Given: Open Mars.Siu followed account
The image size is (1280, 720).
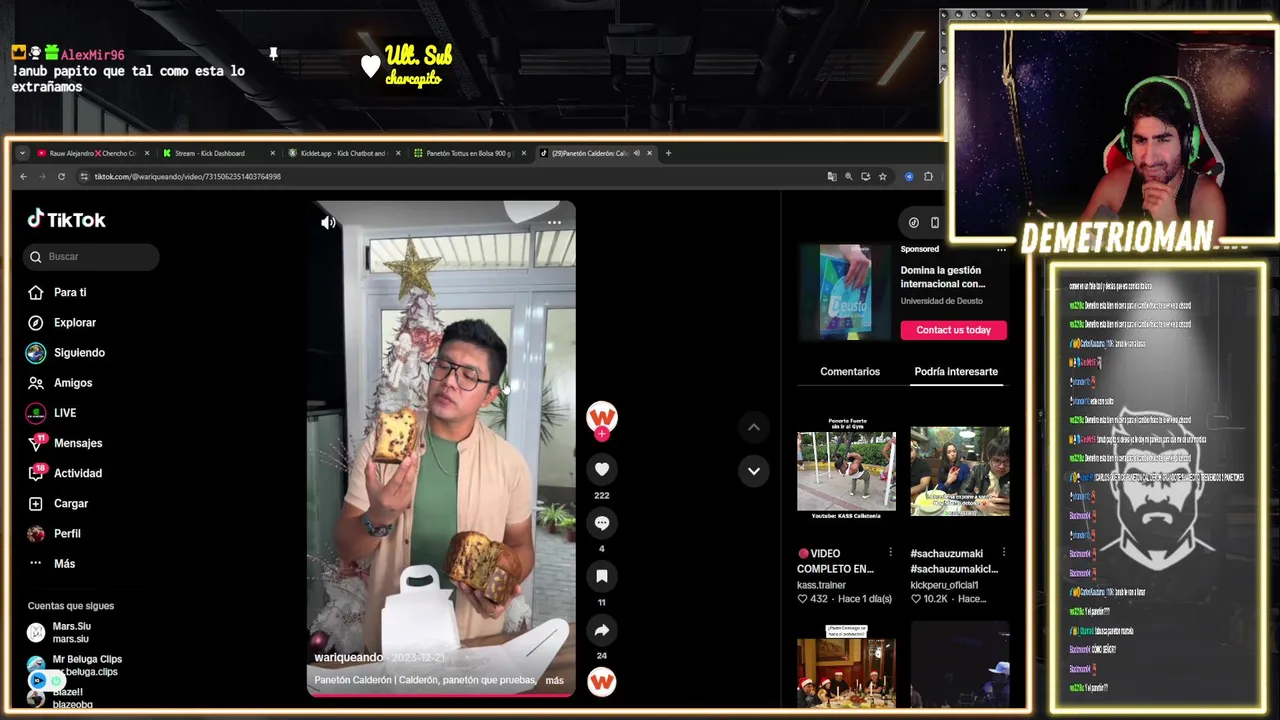Looking at the screenshot, I should point(71,632).
